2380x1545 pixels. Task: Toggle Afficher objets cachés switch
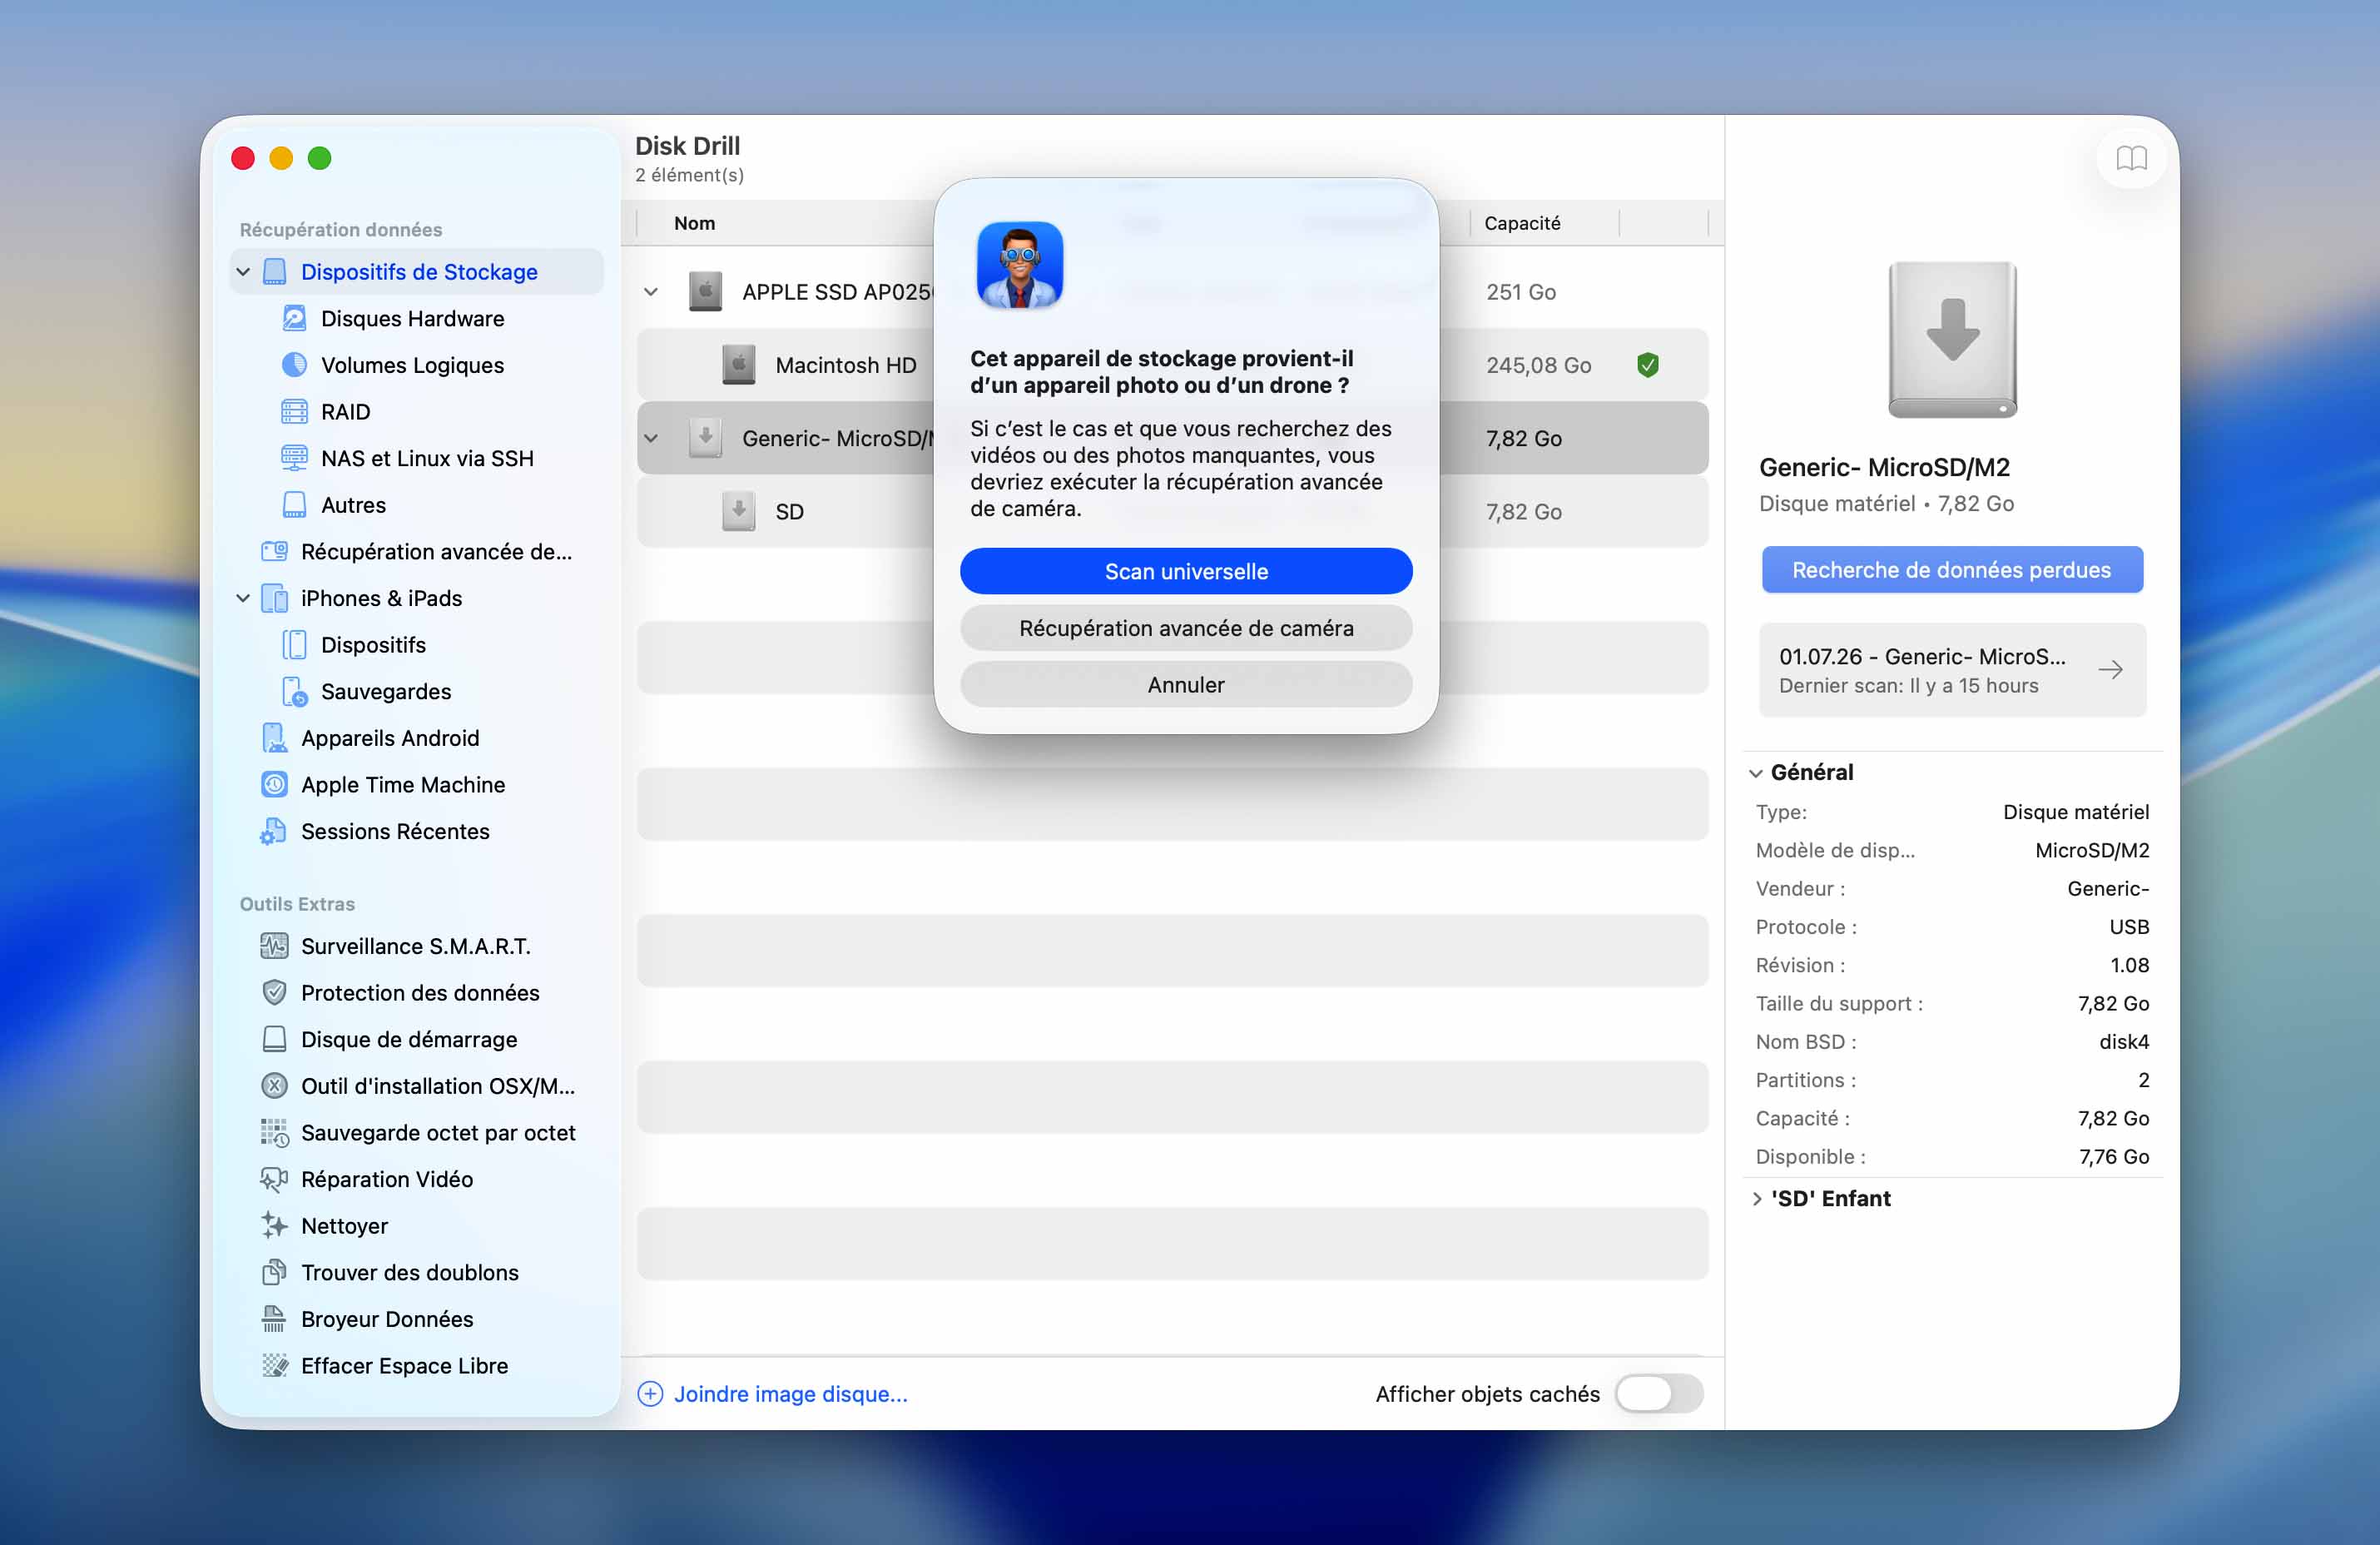[x=1658, y=1394]
